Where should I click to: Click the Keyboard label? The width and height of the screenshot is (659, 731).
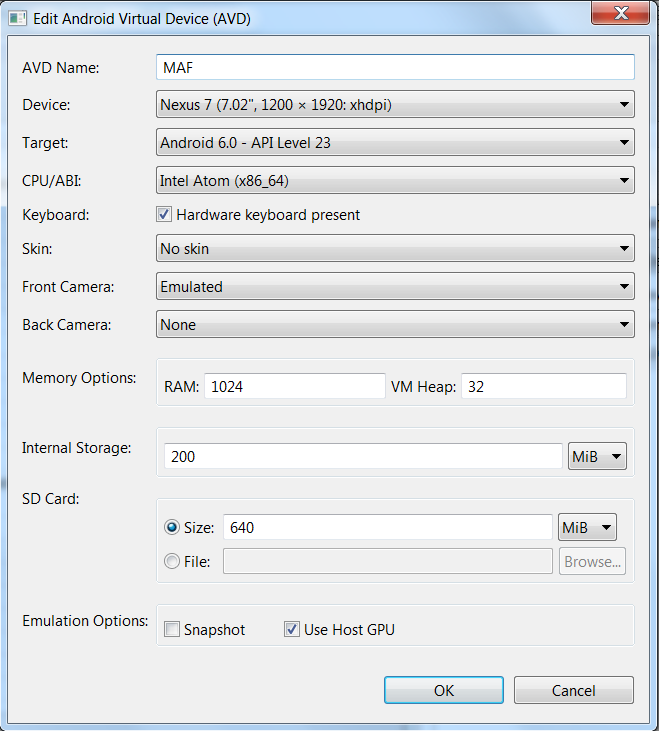55,215
